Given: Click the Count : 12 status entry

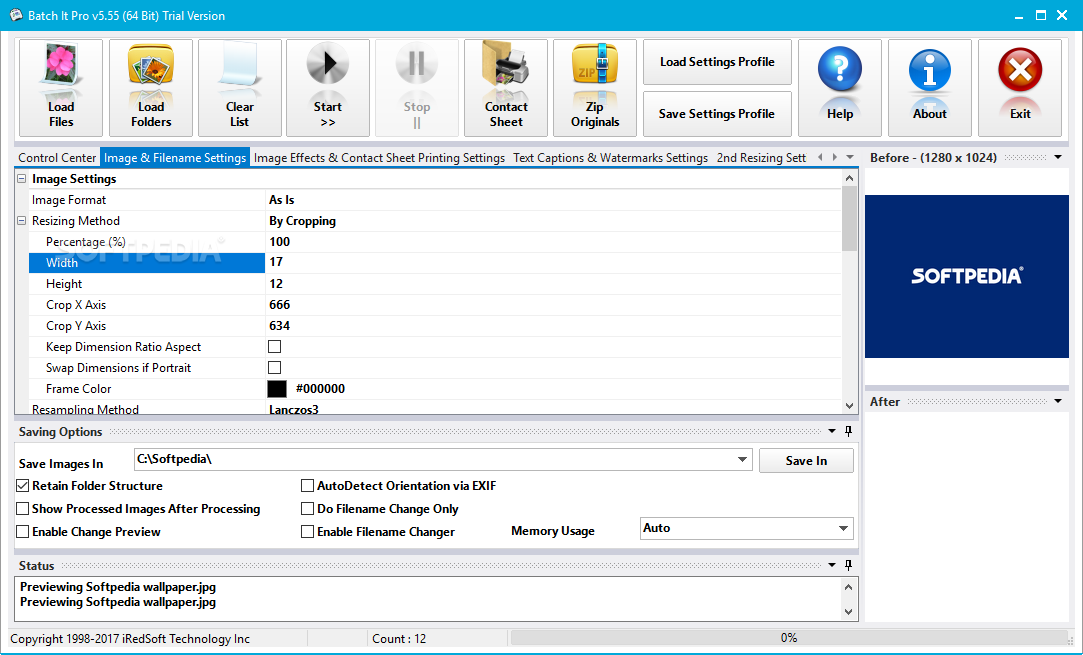Looking at the screenshot, I should 399,638.
